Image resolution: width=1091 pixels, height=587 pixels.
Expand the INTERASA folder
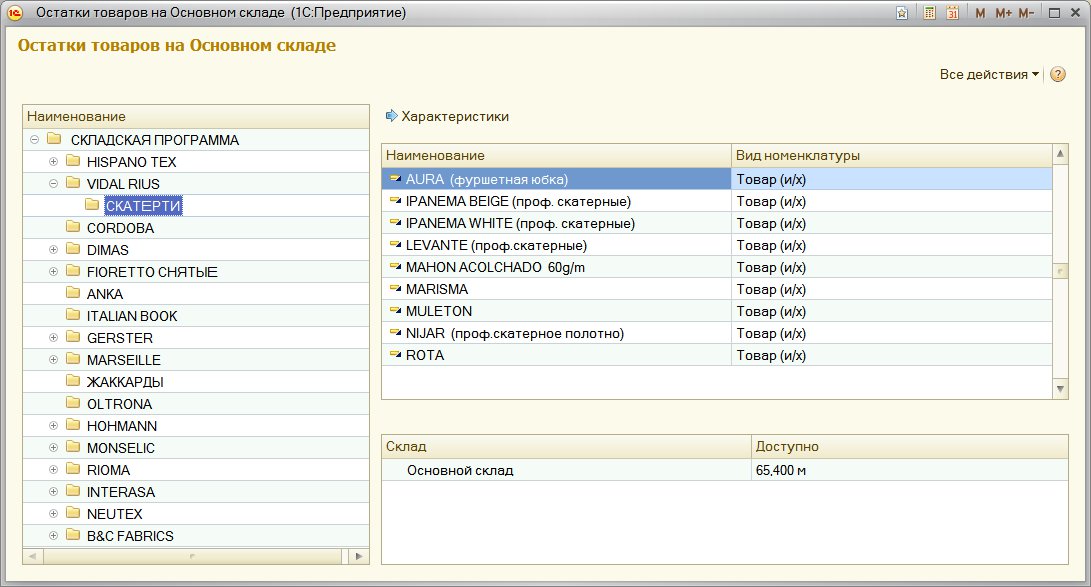(x=53, y=492)
